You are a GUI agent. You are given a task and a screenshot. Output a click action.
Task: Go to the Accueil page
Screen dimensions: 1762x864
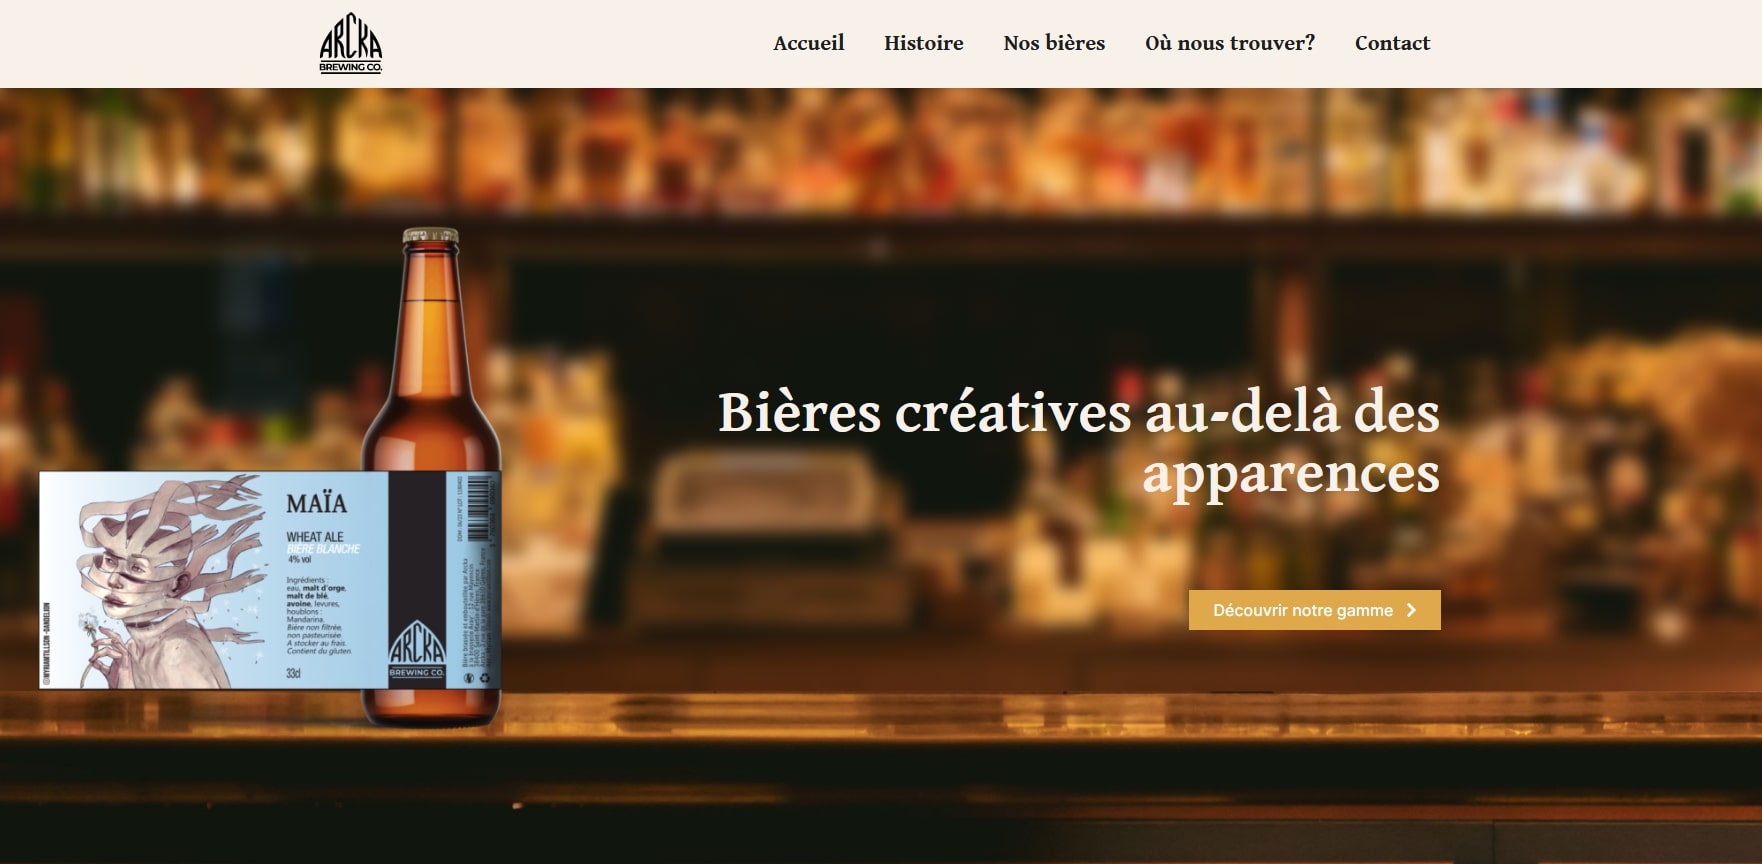[x=809, y=43]
